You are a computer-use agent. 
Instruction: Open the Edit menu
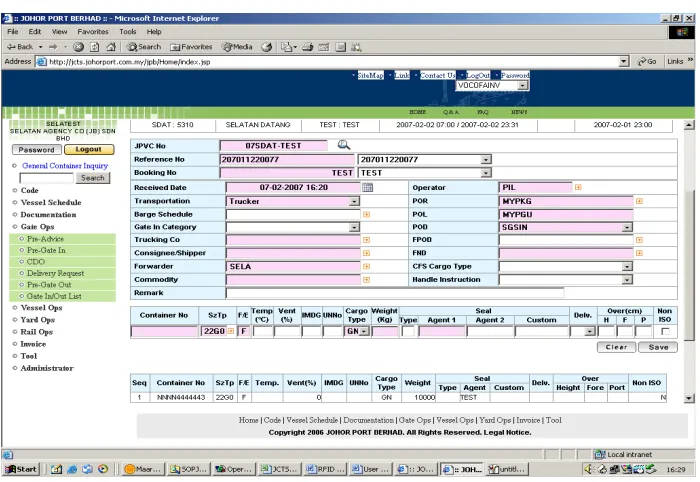tap(35, 32)
